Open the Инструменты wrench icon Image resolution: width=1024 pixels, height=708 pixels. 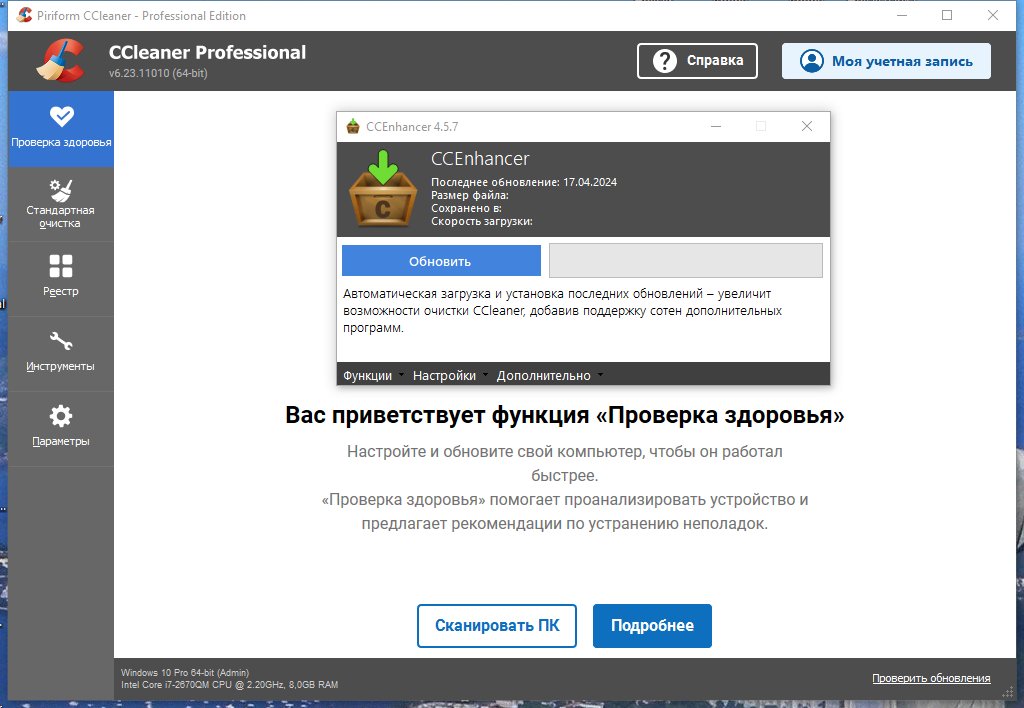(x=61, y=341)
